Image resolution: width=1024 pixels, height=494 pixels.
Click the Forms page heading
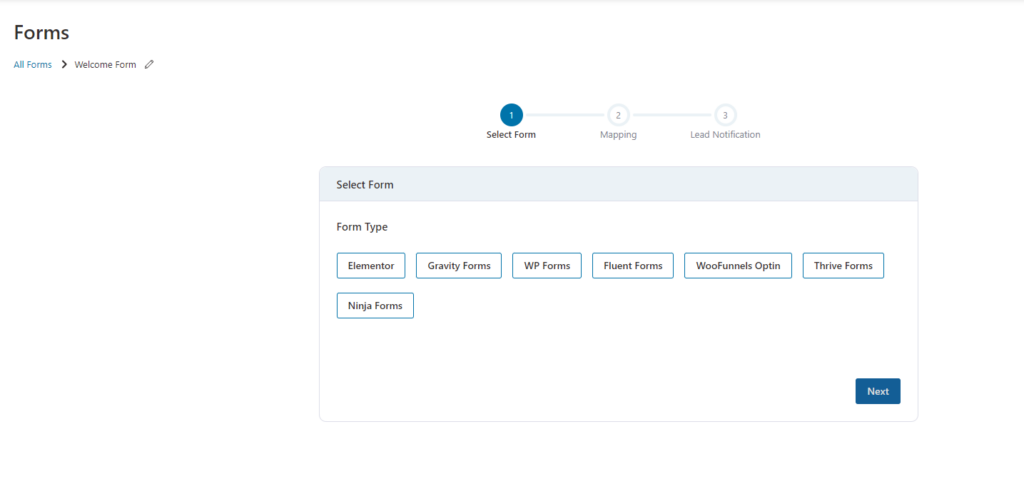[41, 33]
